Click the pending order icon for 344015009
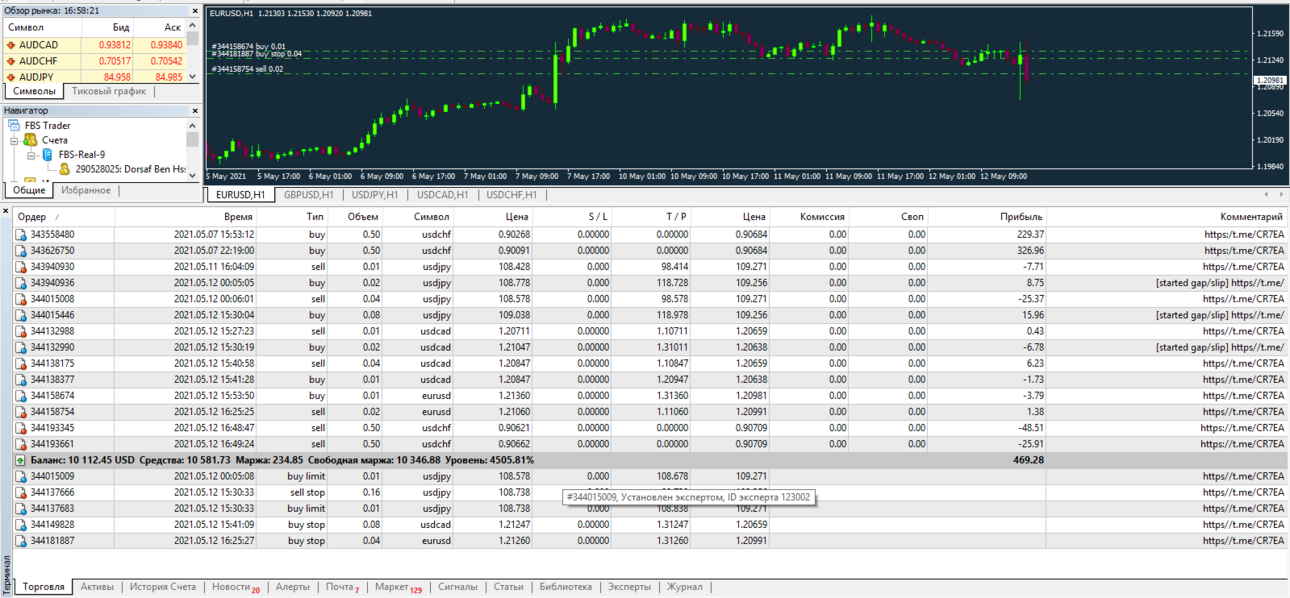Viewport: 1290px width, 598px height. [22, 476]
